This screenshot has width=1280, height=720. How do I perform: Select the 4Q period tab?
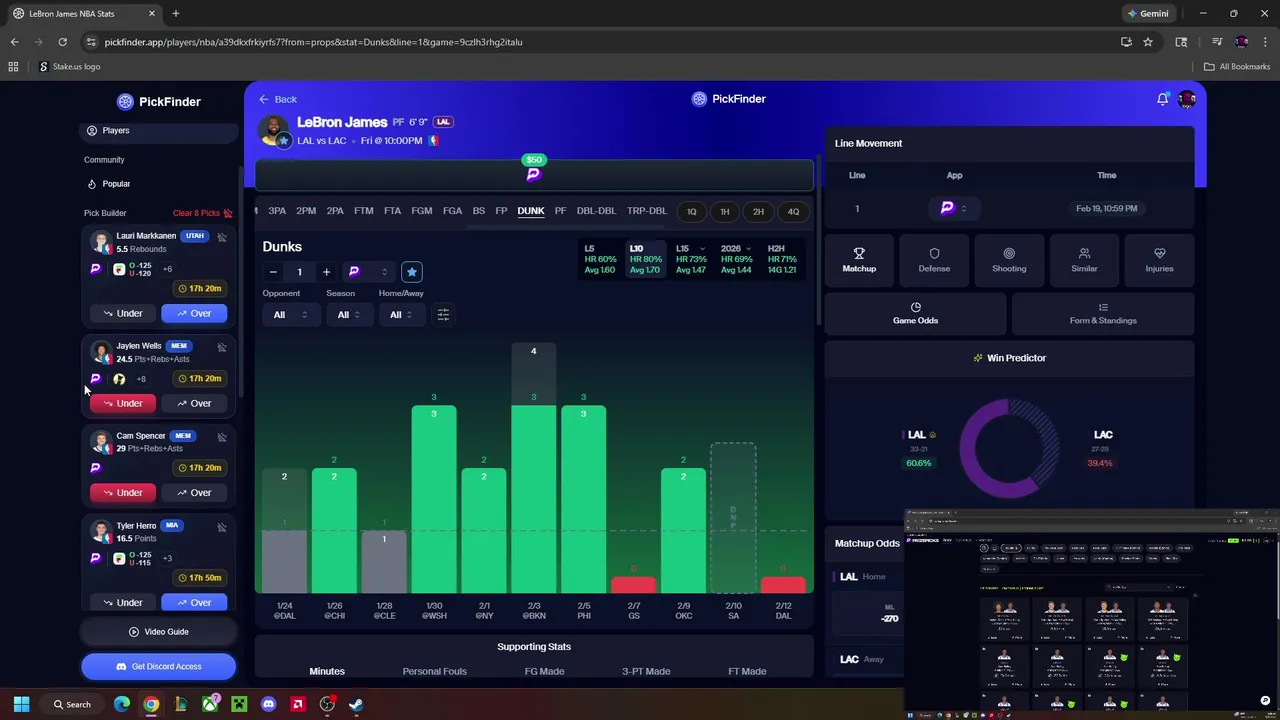pos(793,212)
